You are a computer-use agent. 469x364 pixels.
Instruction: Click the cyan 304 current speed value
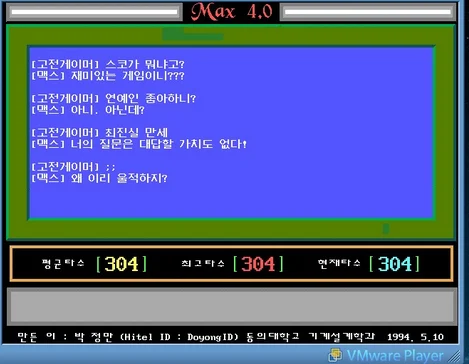(395, 264)
